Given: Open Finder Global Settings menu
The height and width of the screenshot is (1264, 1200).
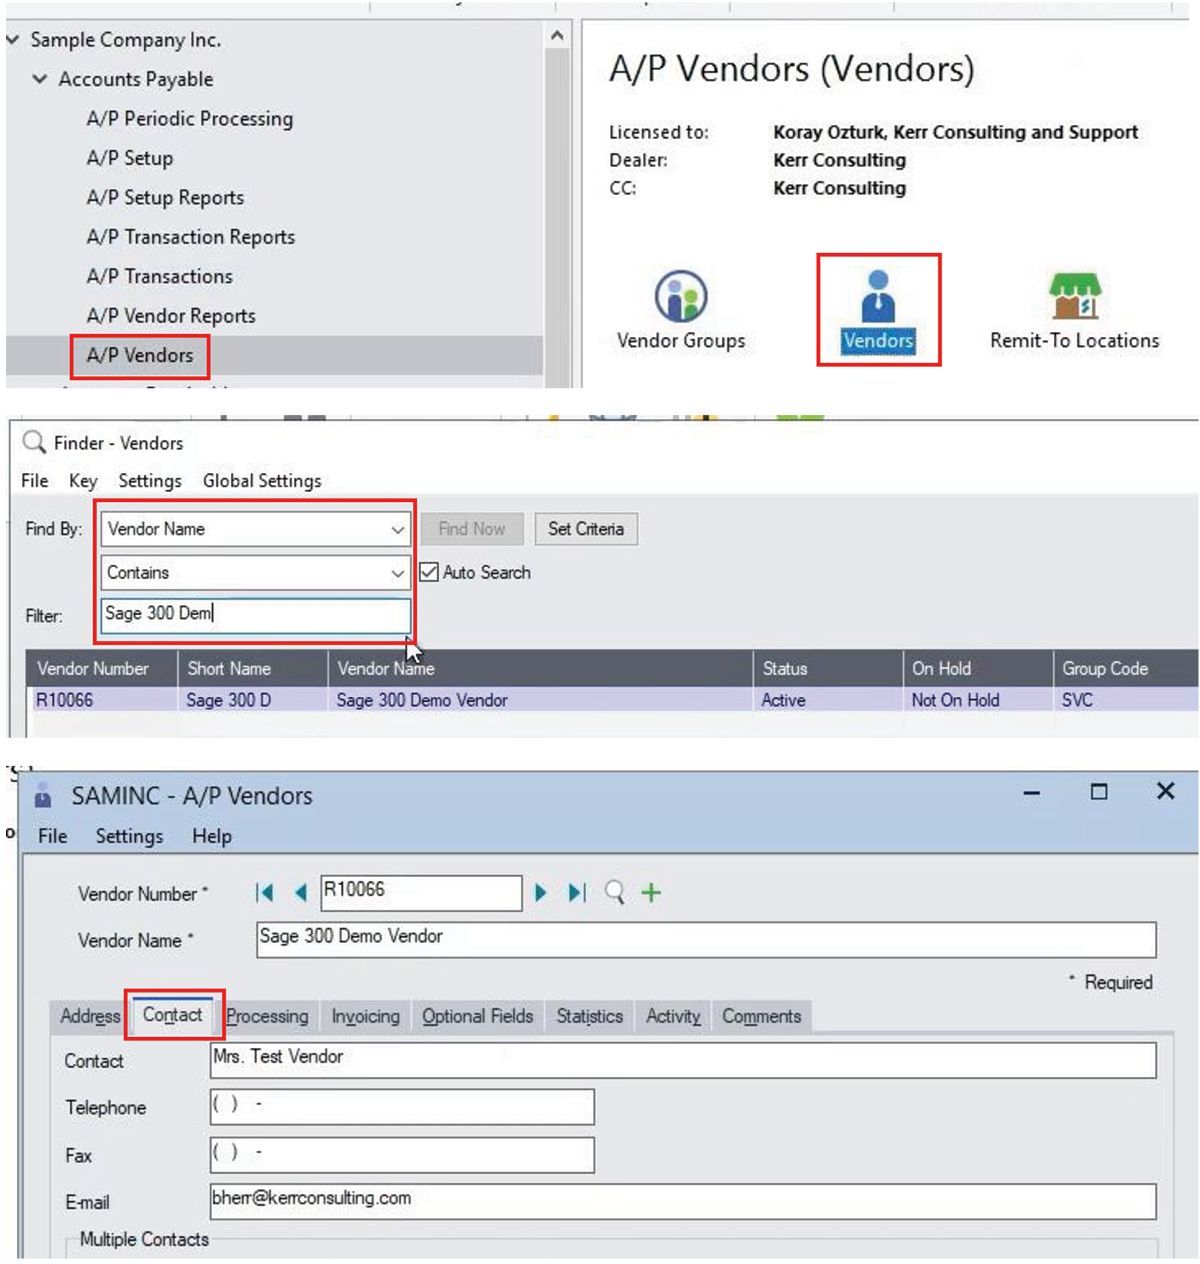Looking at the screenshot, I should [262, 481].
